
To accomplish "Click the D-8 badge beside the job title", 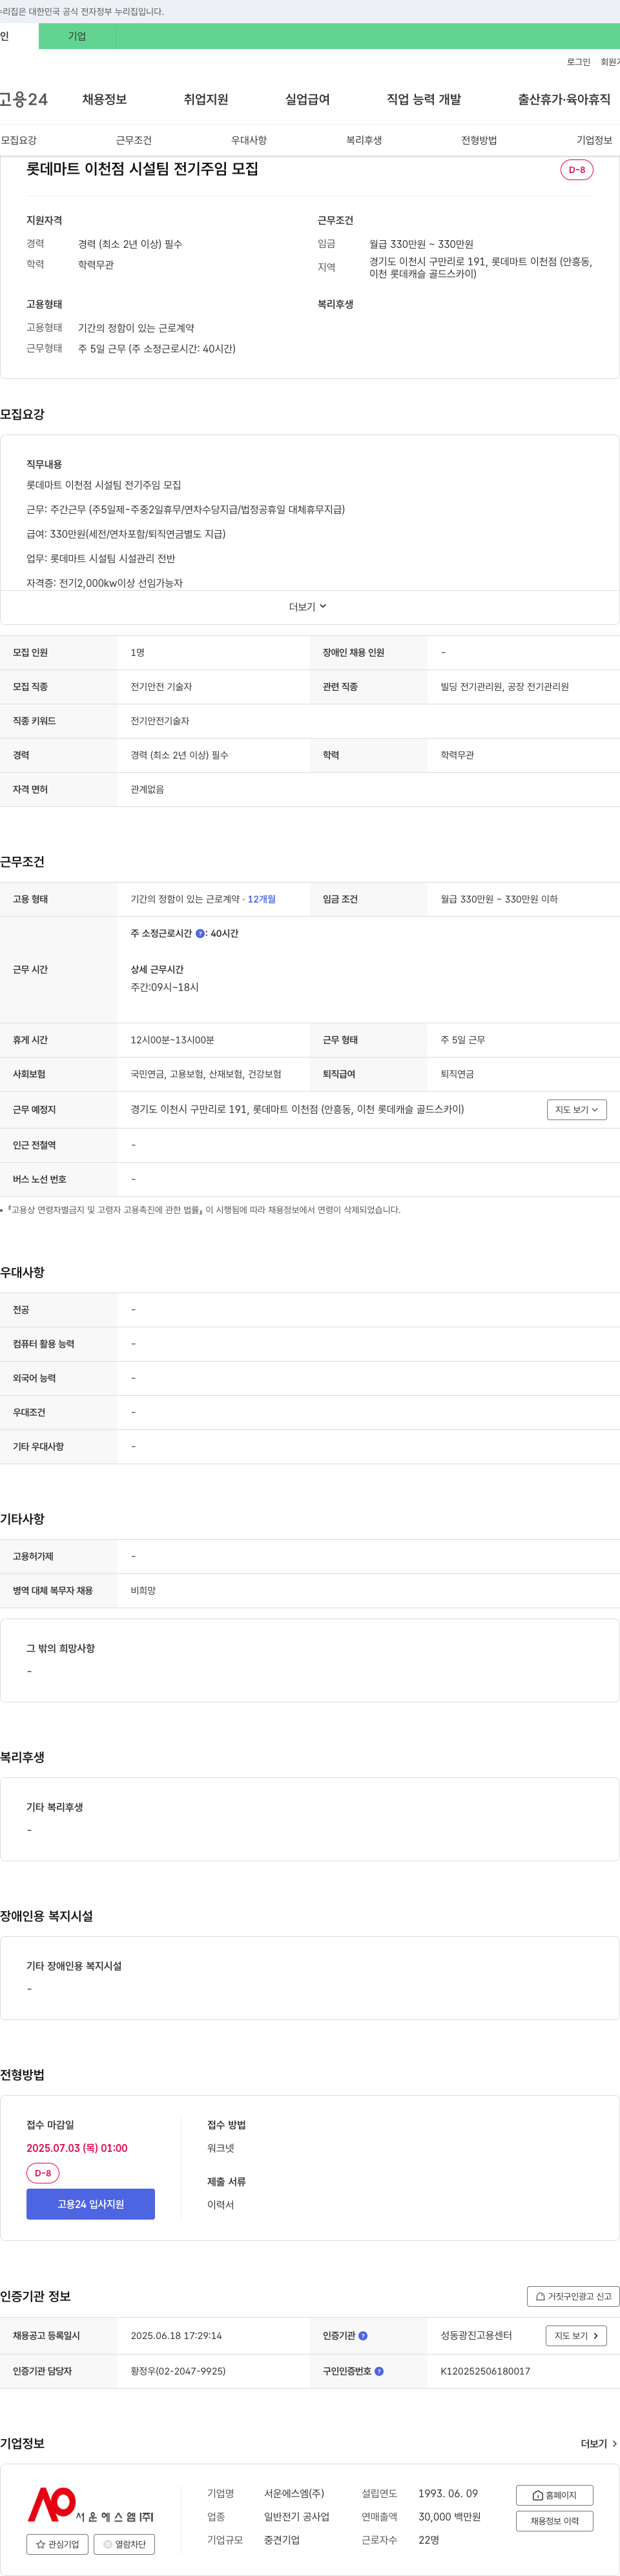I will pyautogui.click(x=577, y=170).
